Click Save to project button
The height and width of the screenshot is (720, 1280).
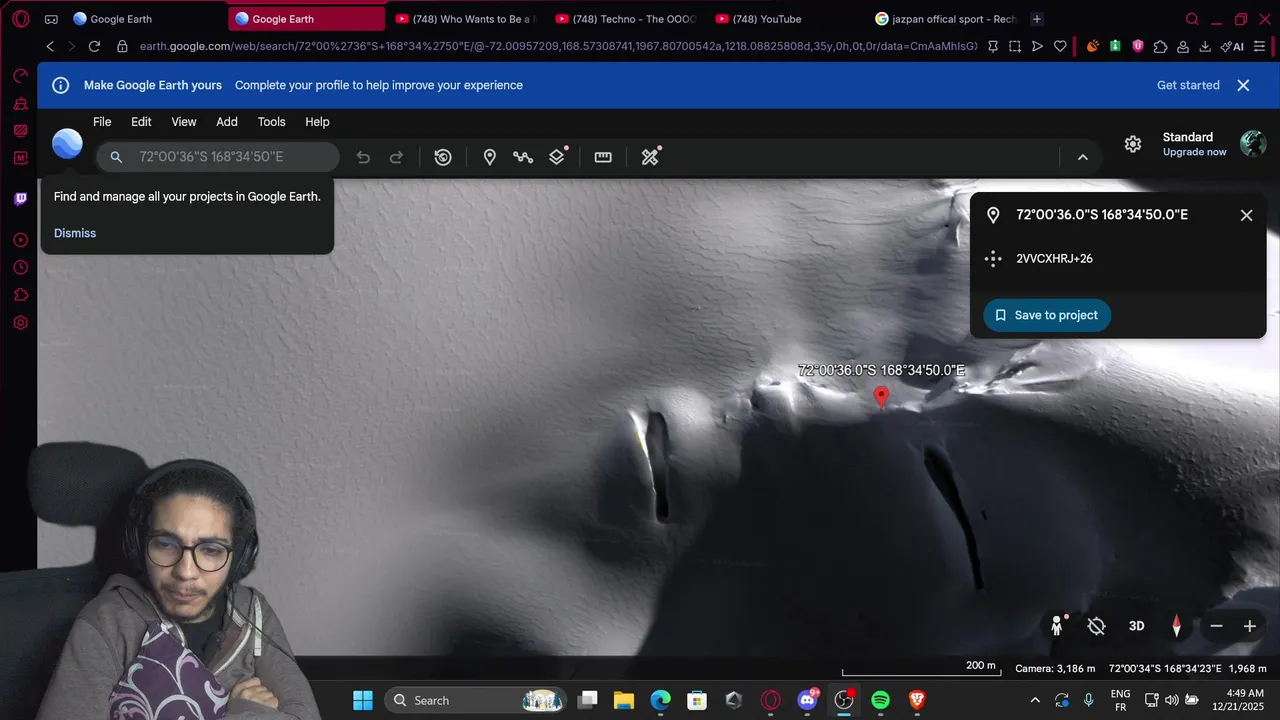(x=1047, y=315)
